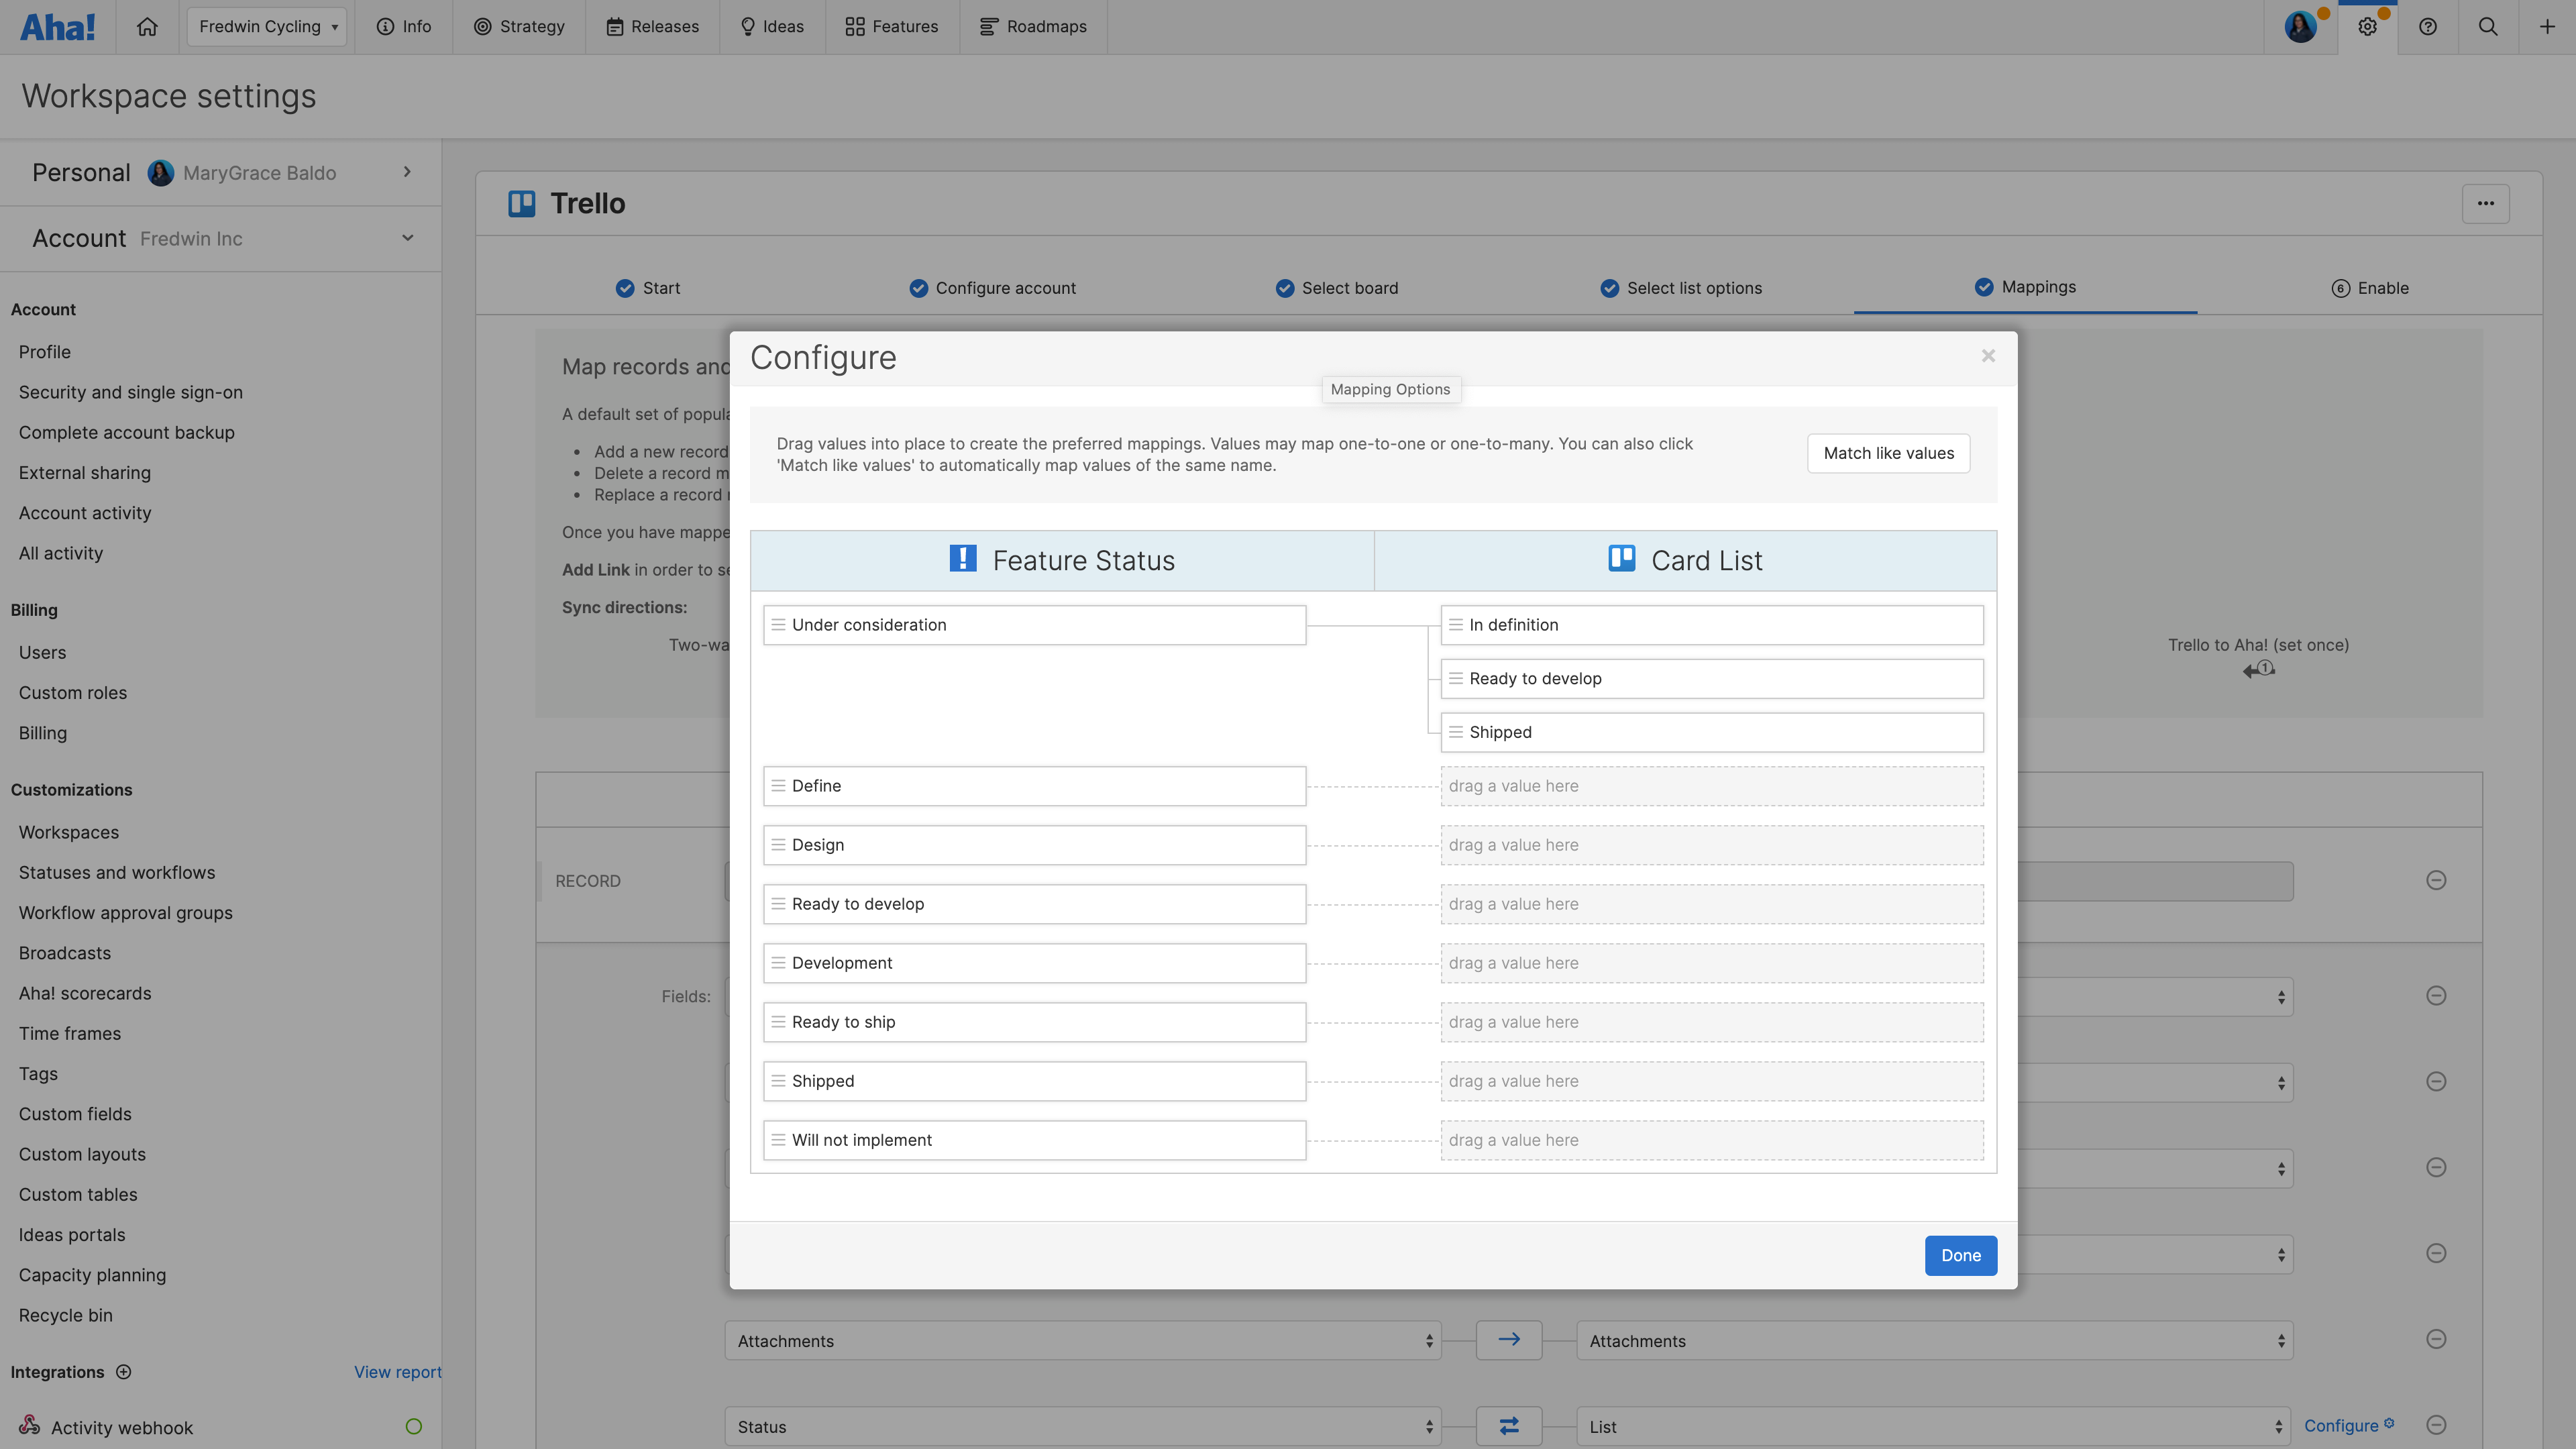The width and height of the screenshot is (2576, 1449).
Task: Open the ellipsis menu on the Trello integration card
Action: pos(2487,203)
